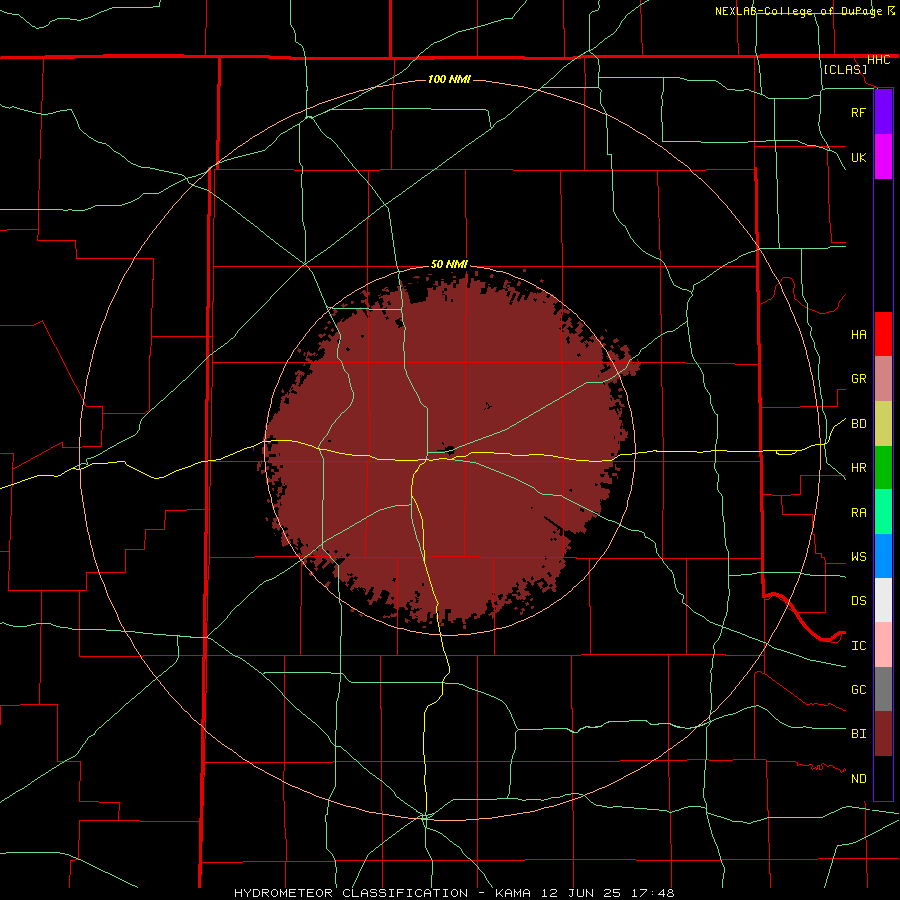
Task: Click the "IC" legend label
Action: pos(858,646)
